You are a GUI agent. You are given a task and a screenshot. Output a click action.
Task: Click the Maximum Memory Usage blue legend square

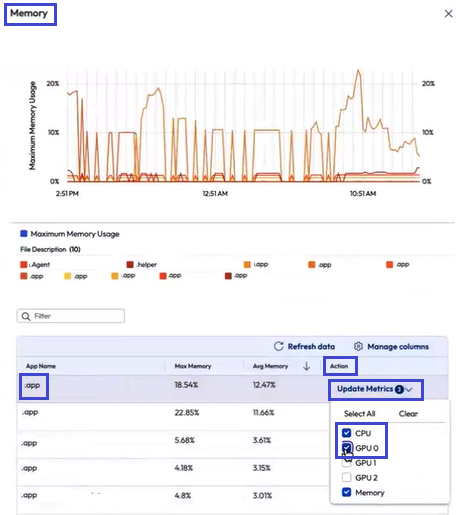coord(24,233)
